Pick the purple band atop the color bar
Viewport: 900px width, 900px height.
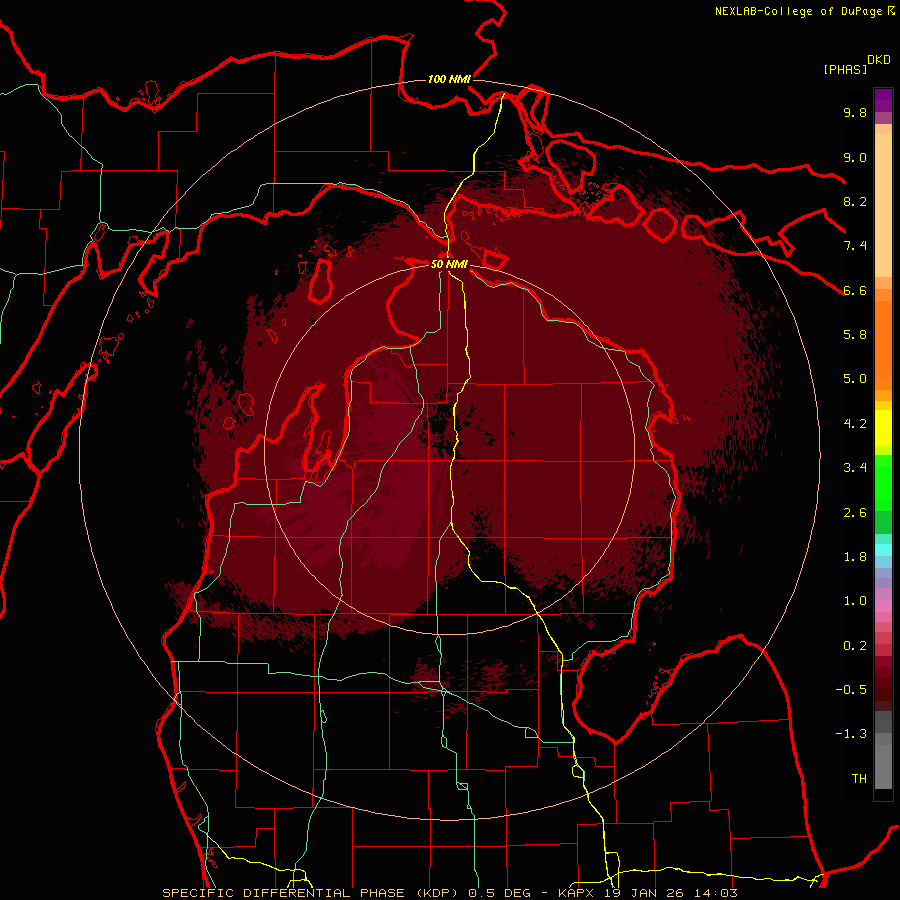pos(883,100)
